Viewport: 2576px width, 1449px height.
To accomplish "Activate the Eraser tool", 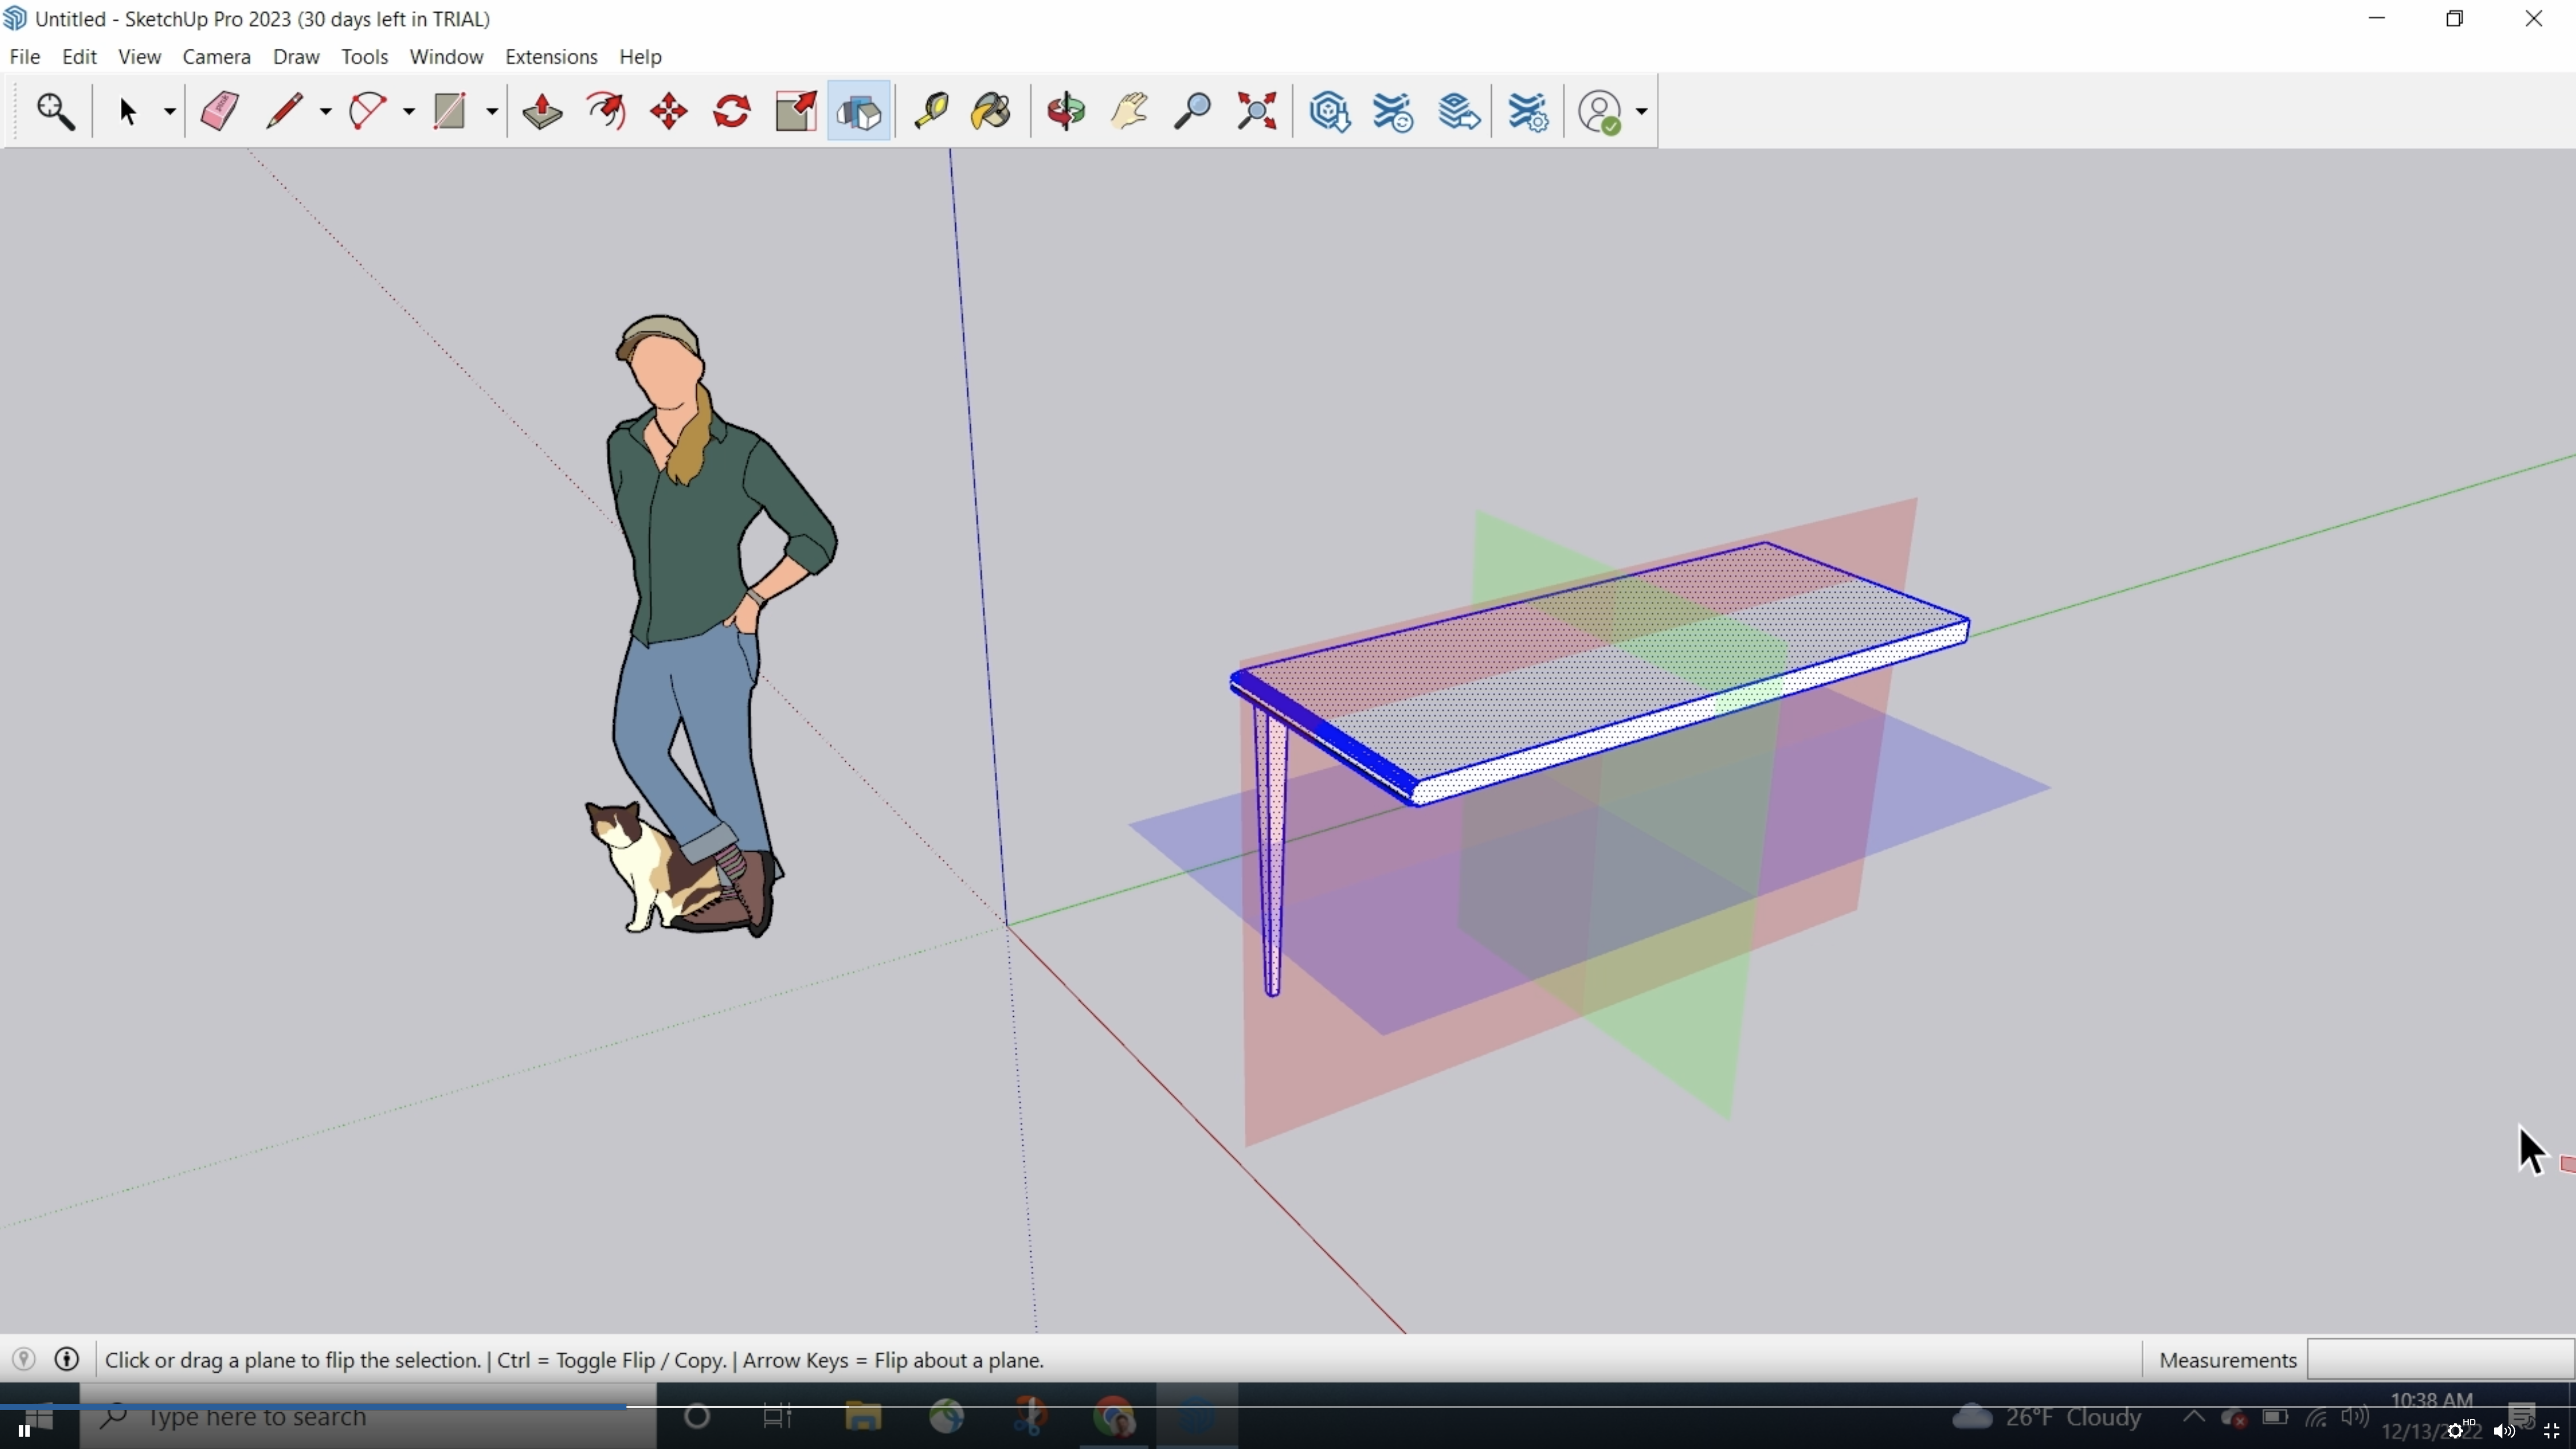I will pyautogui.click(x=218, y=111).
